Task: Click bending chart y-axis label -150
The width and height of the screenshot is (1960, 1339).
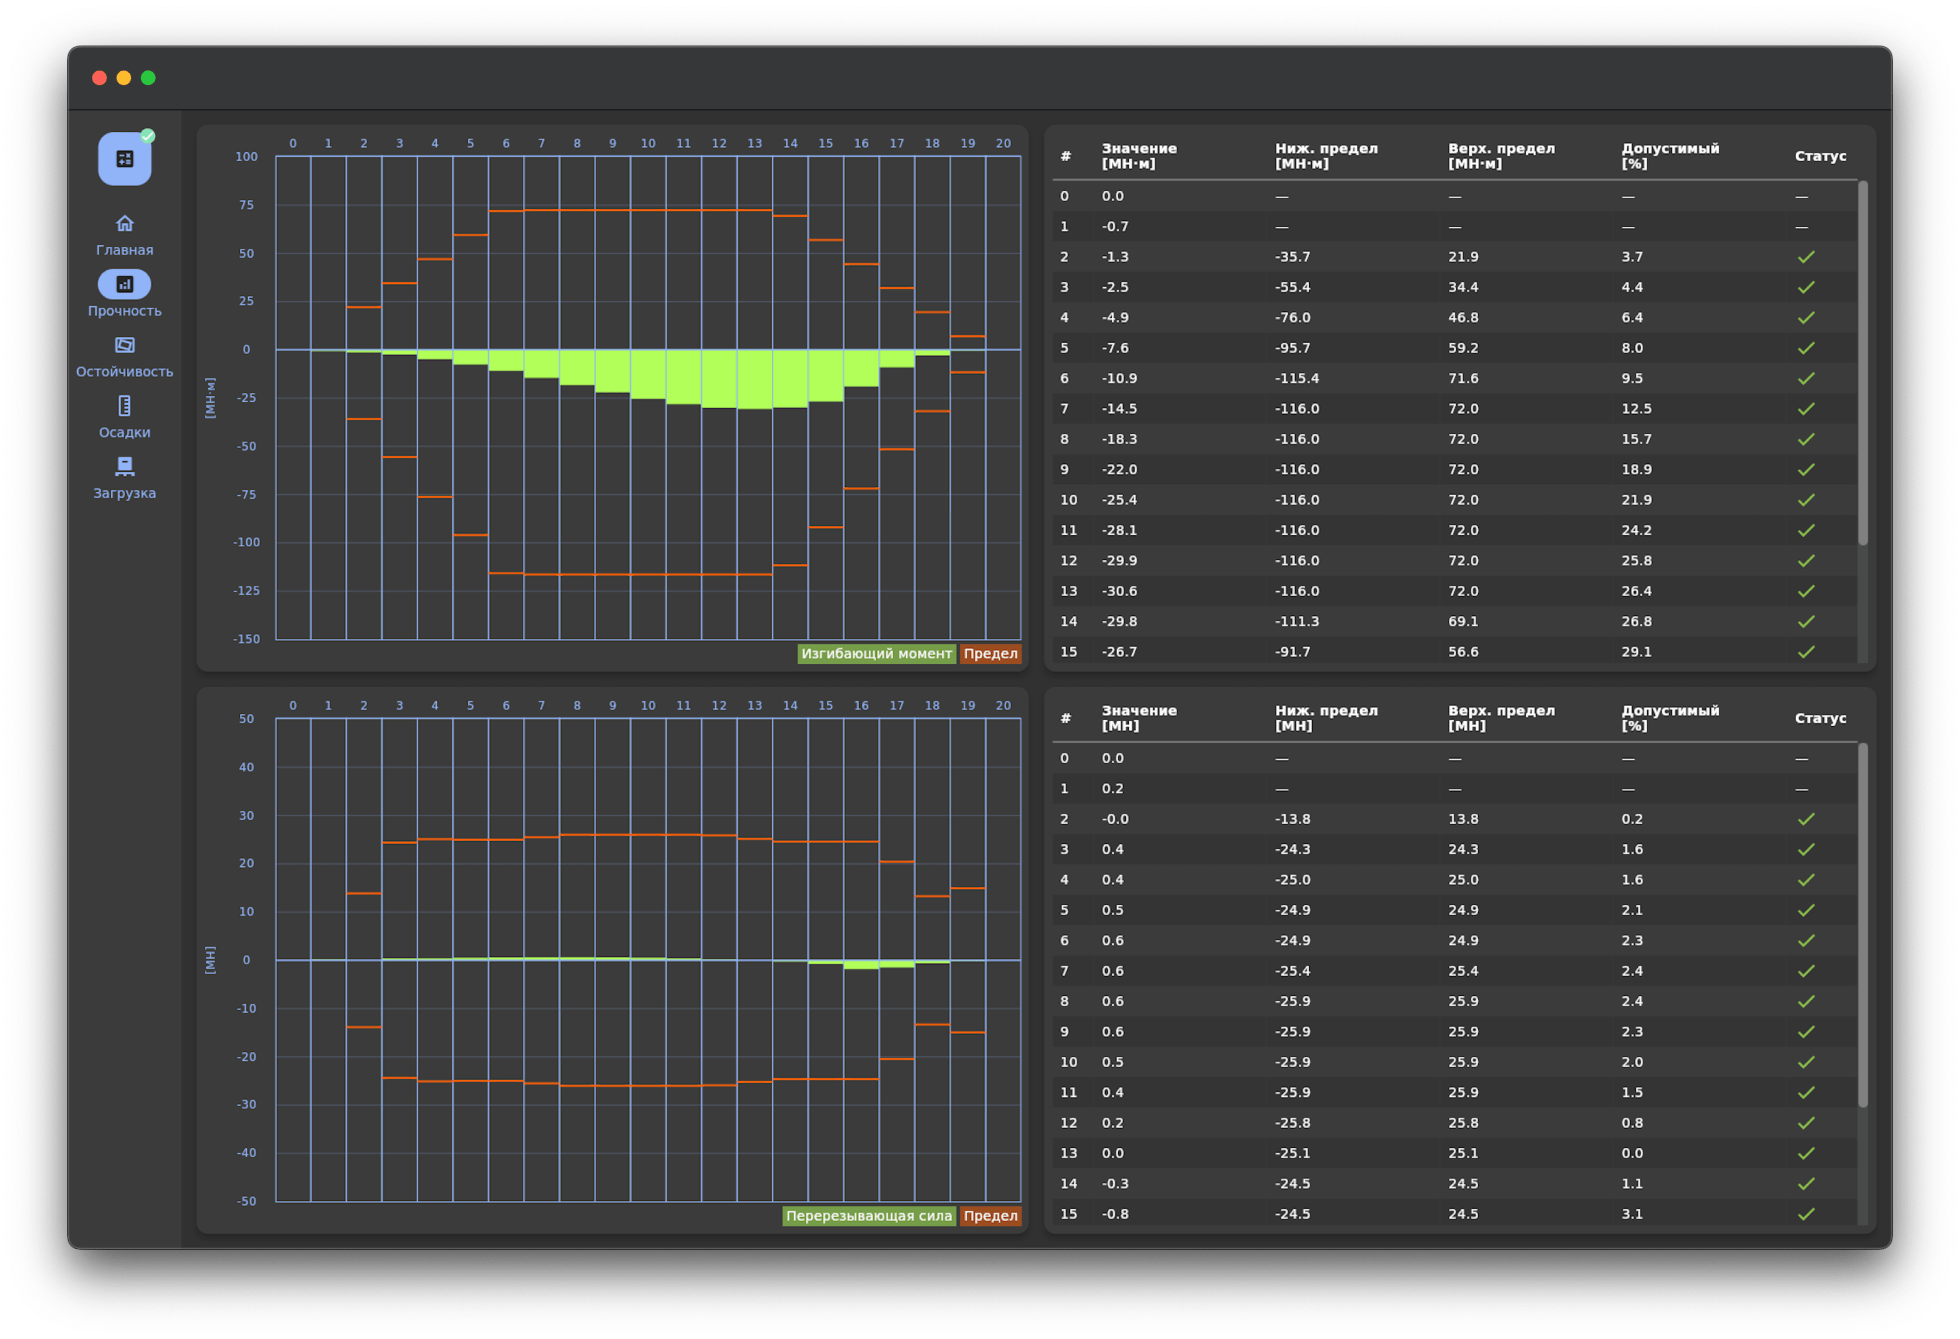Action: 246,639
